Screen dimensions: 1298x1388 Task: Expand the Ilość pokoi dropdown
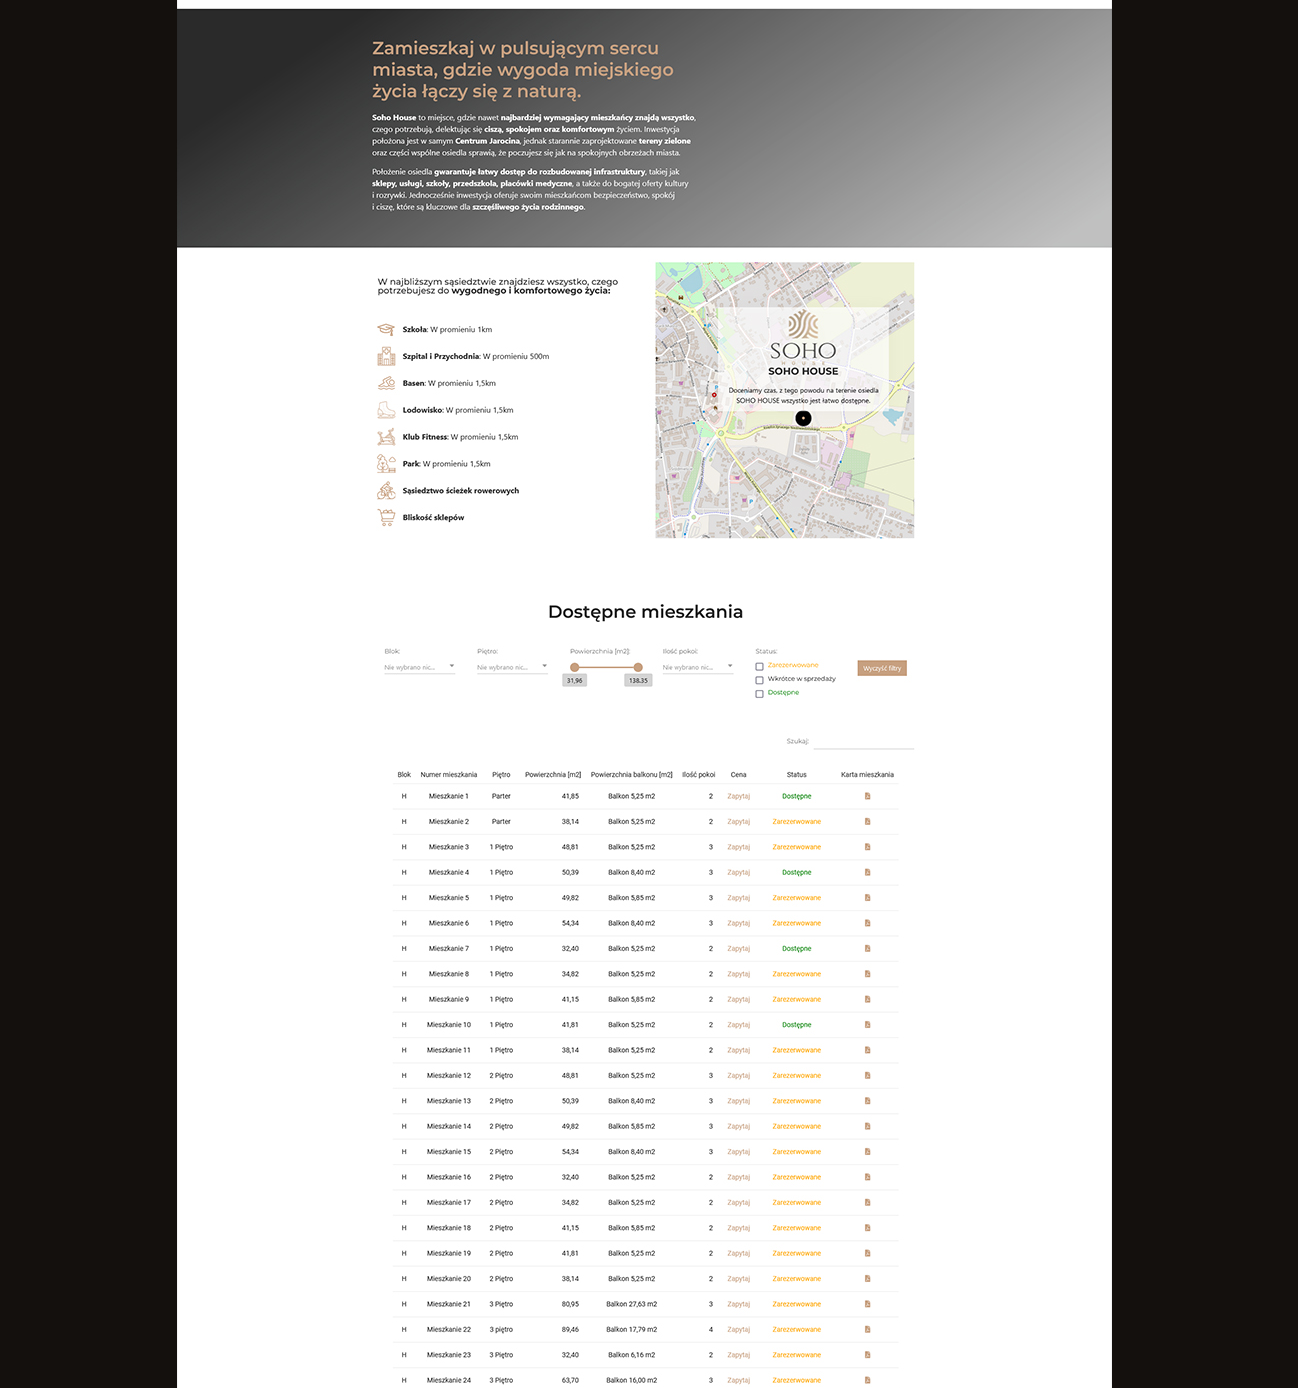[x=697, y=667]
